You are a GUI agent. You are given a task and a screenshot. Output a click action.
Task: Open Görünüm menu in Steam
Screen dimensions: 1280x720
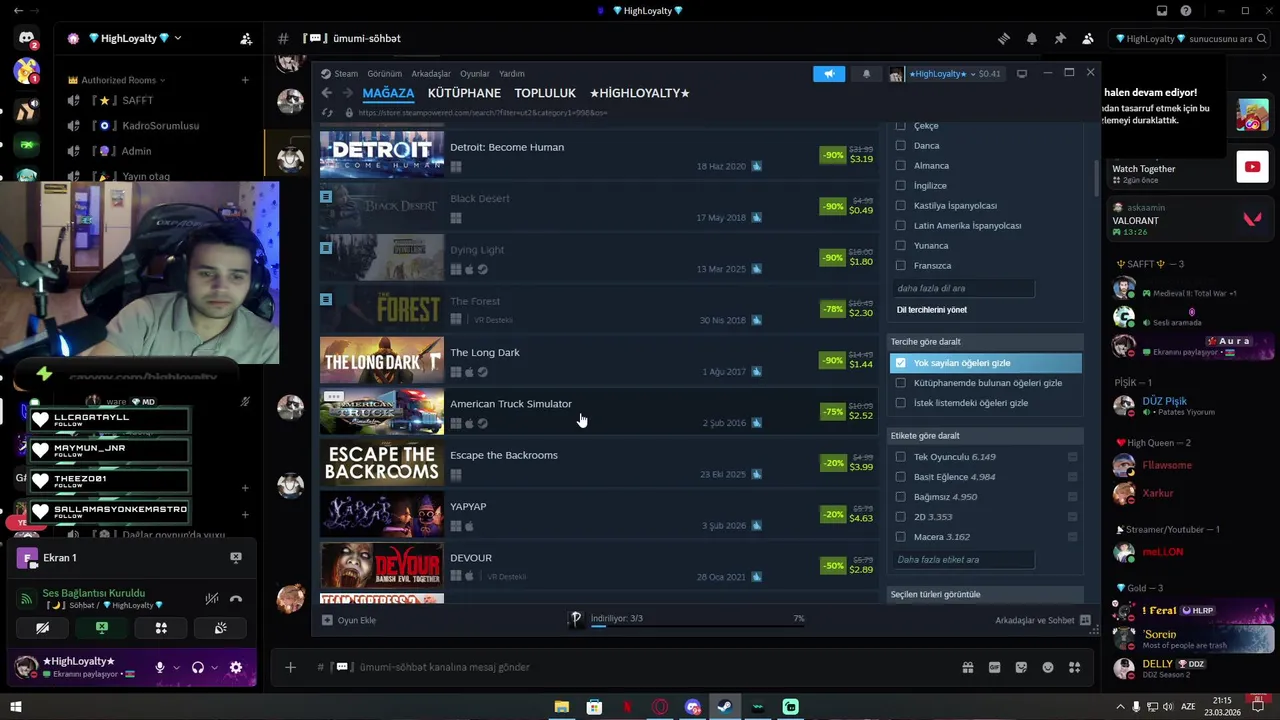pyautogui.click(x=384, y=74)
